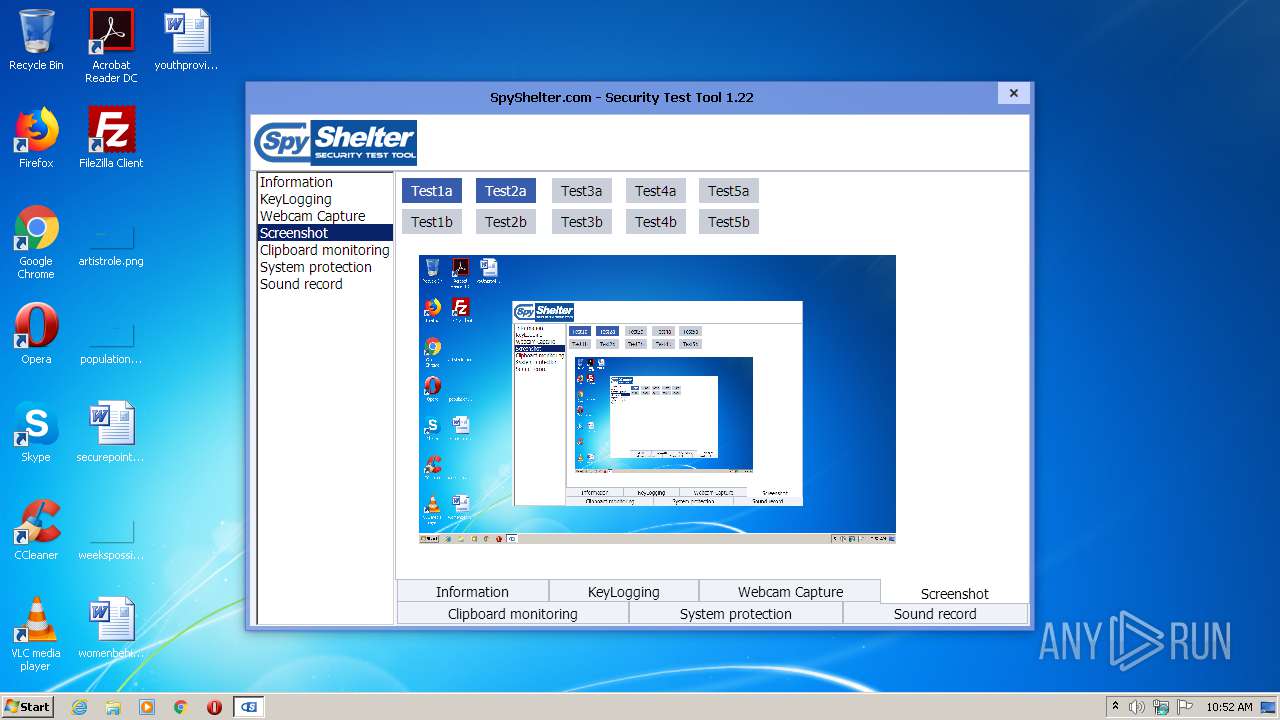Switch to System protection bottom tab

(x=736, y=614)
